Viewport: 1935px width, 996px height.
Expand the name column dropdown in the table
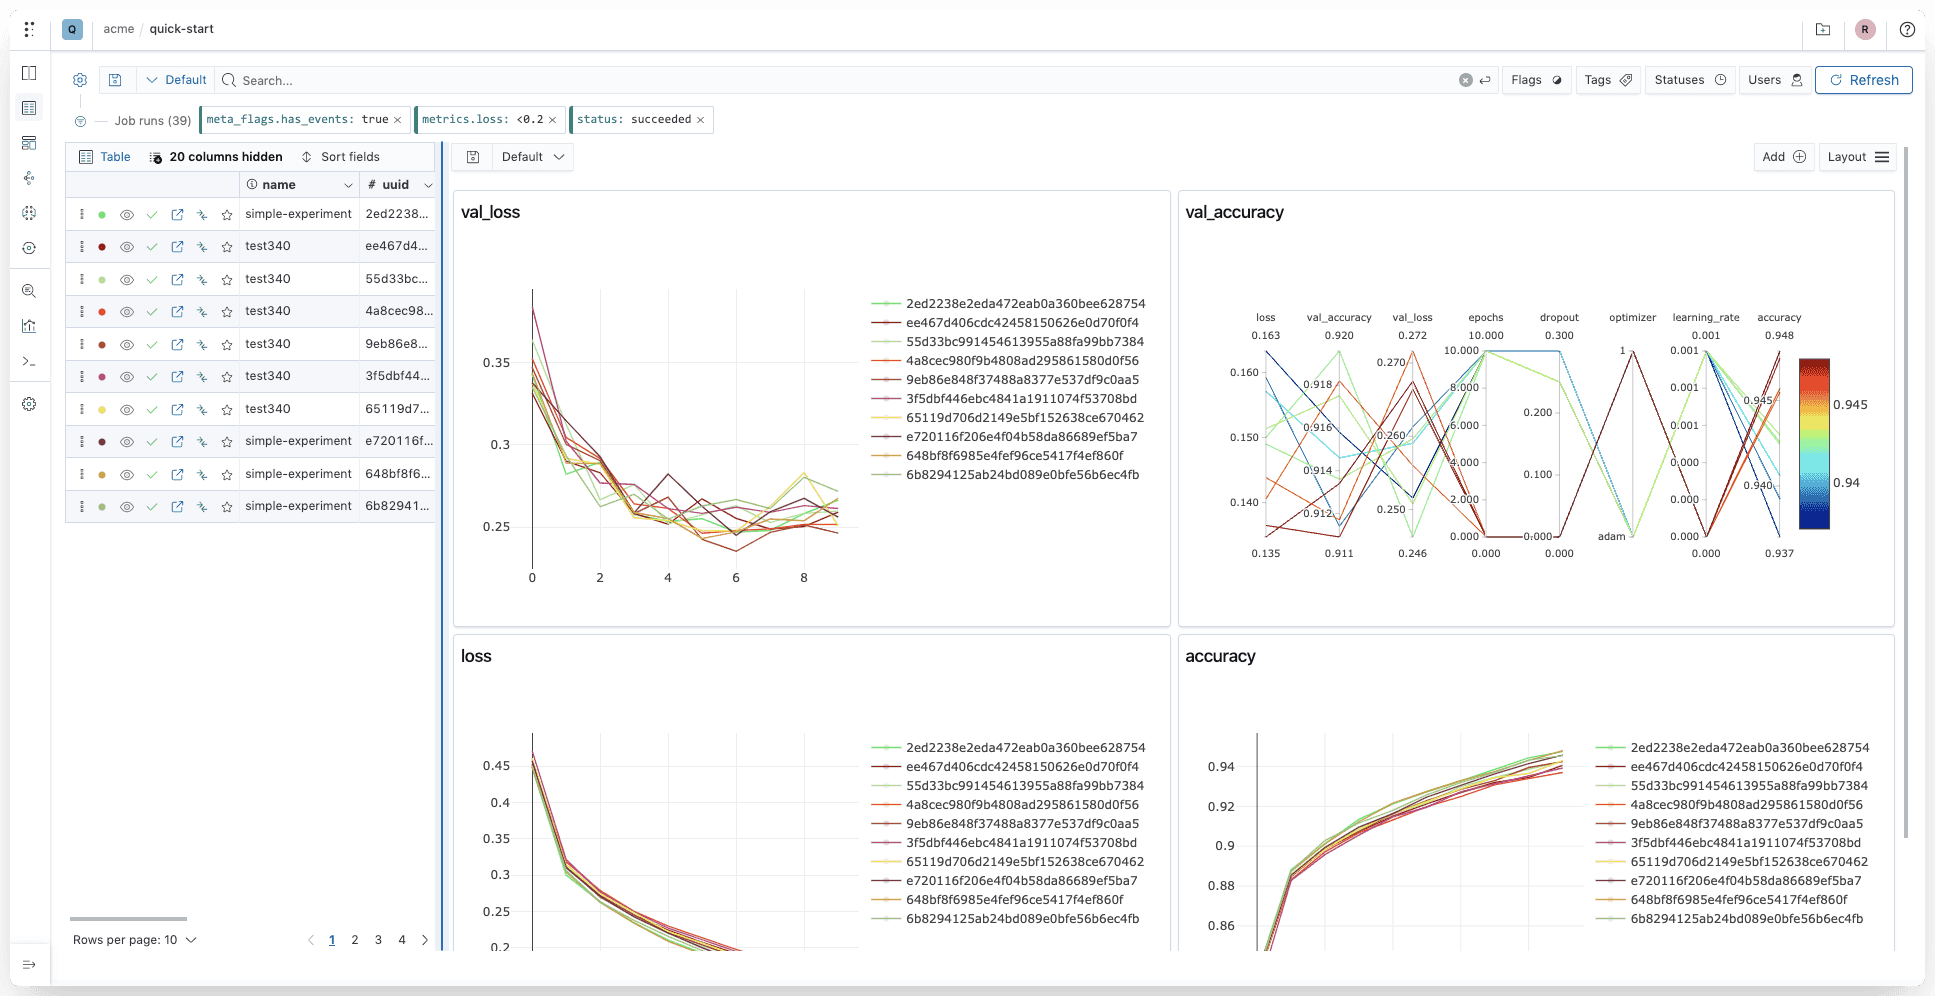347,184
